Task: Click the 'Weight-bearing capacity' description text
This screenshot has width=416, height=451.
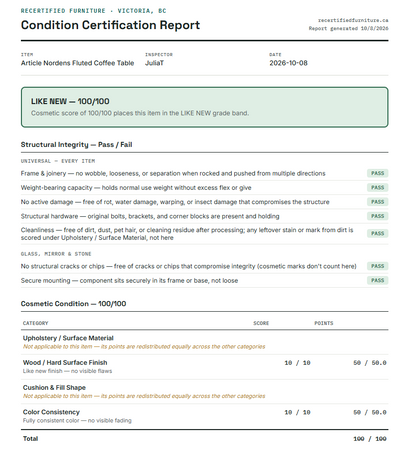Action: tap(136, 188)
